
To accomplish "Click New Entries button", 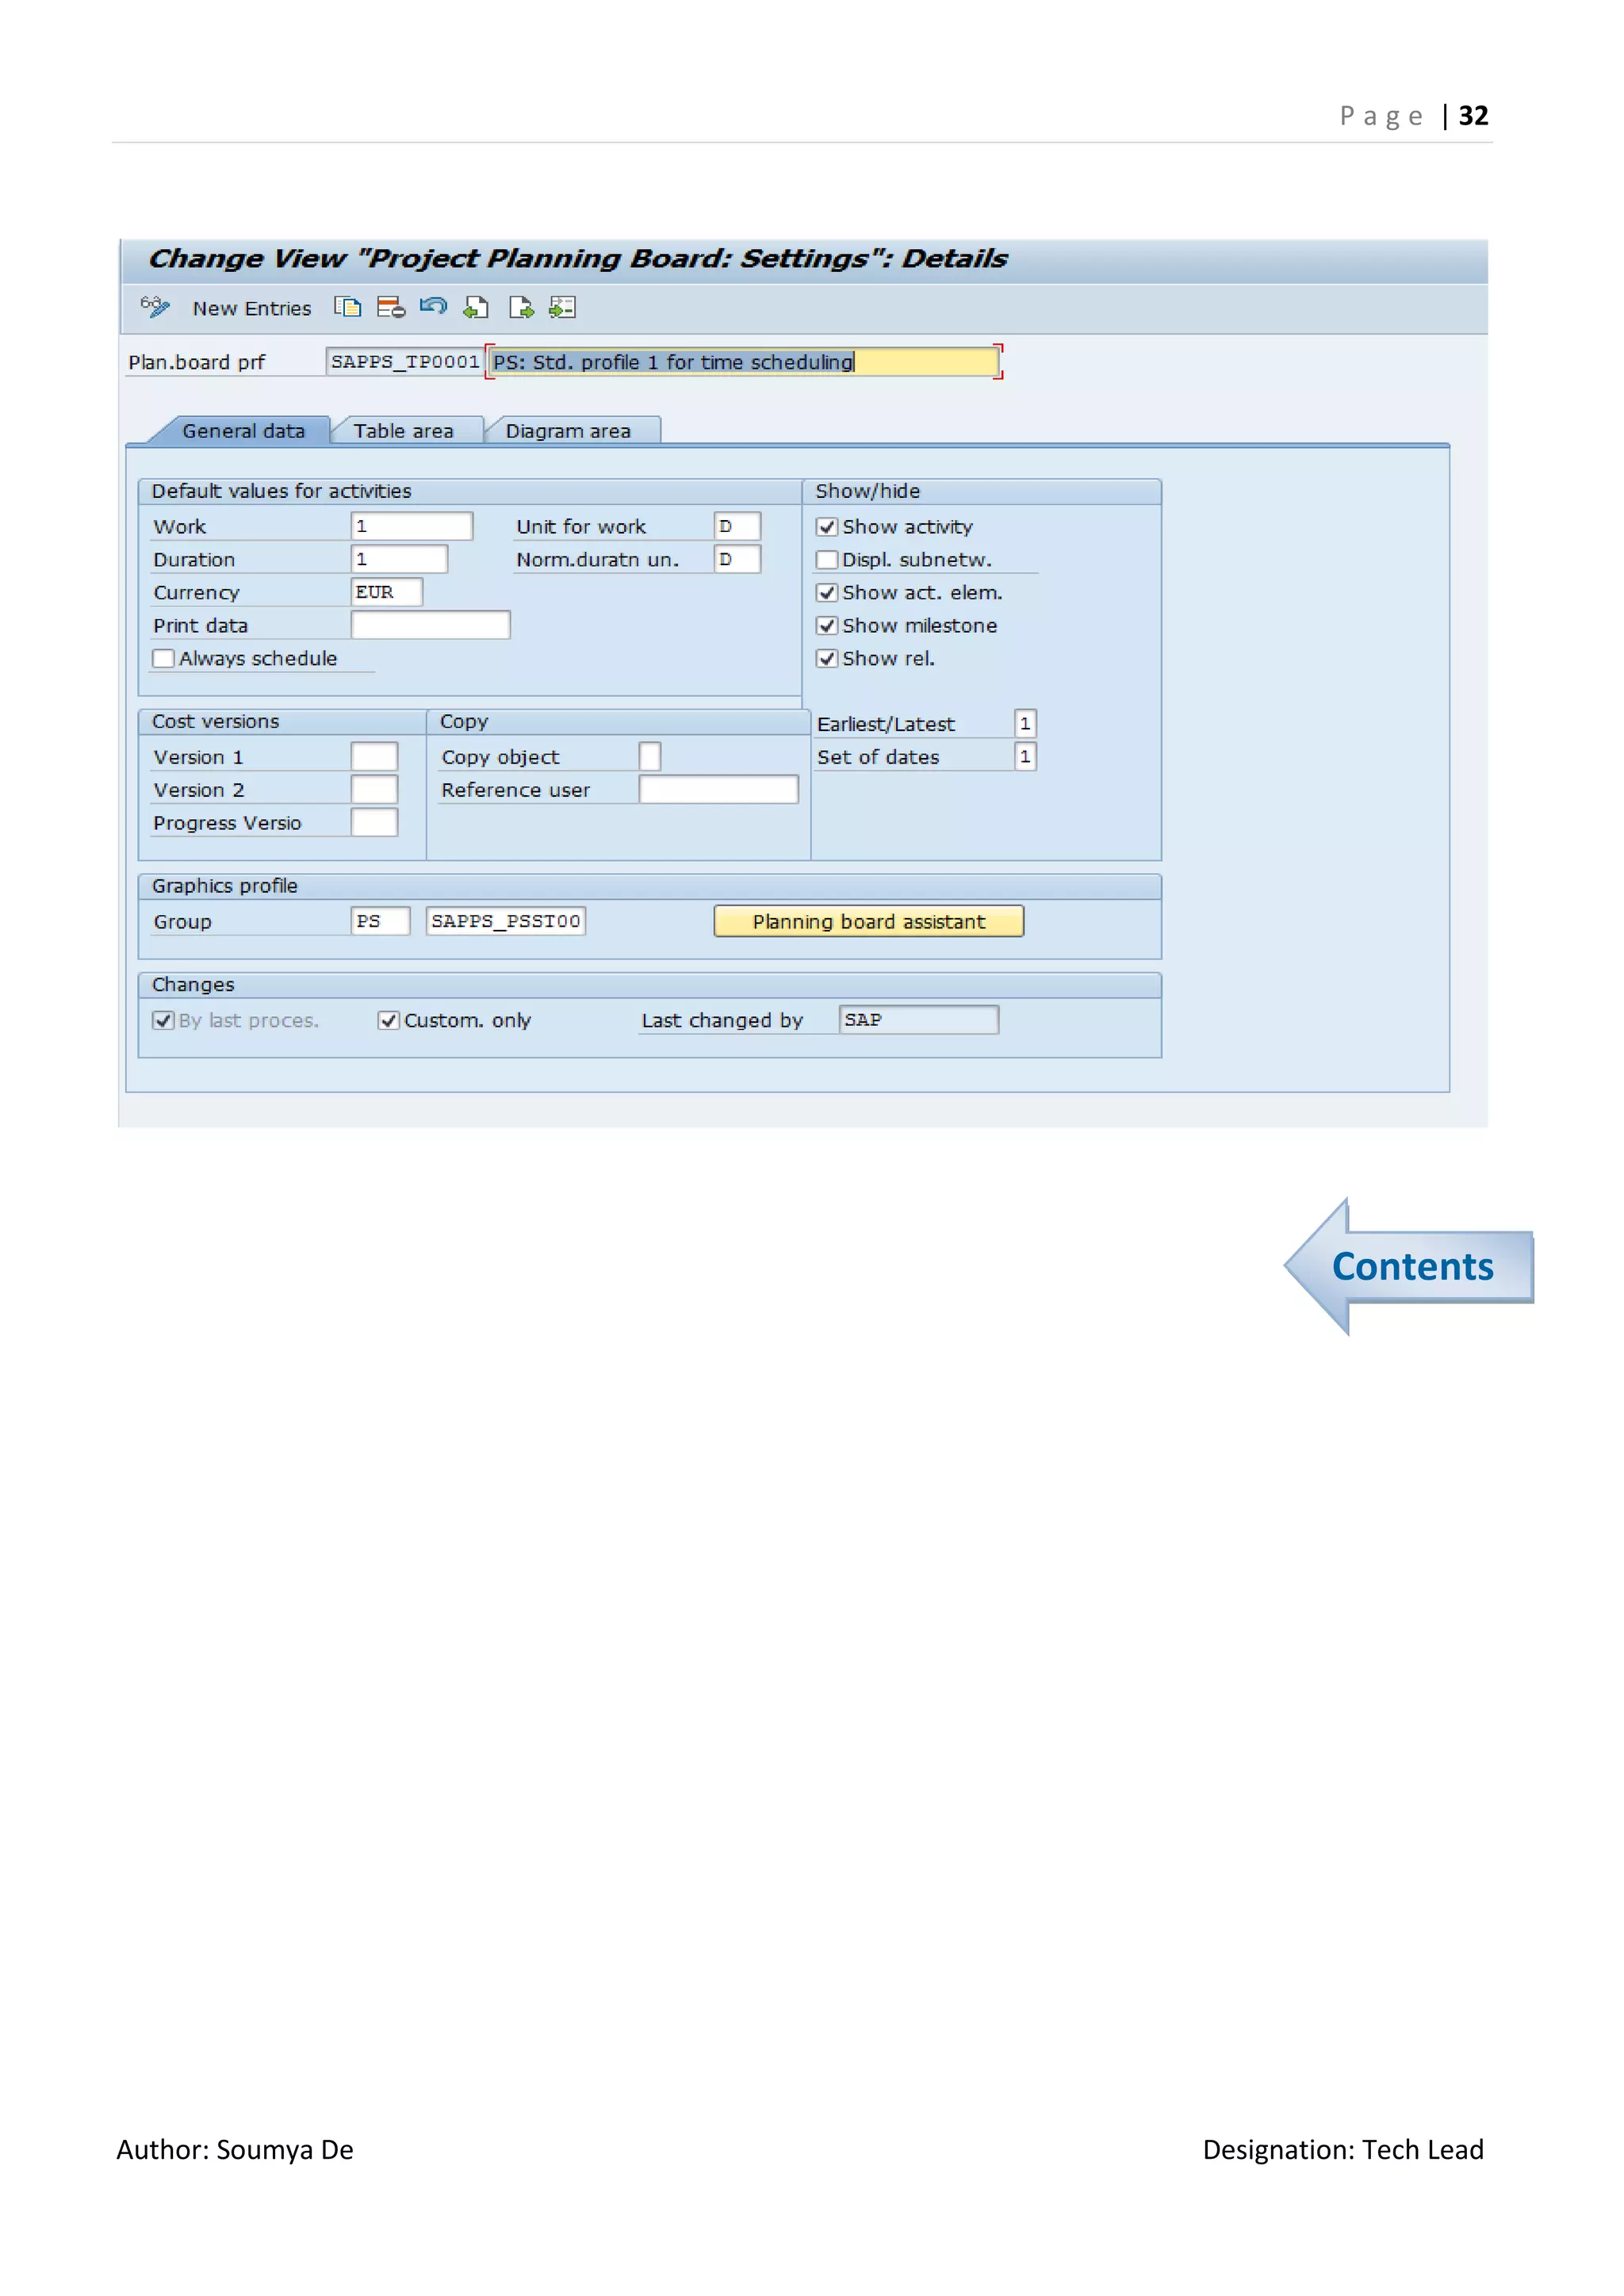I will [x=252, y=308].
